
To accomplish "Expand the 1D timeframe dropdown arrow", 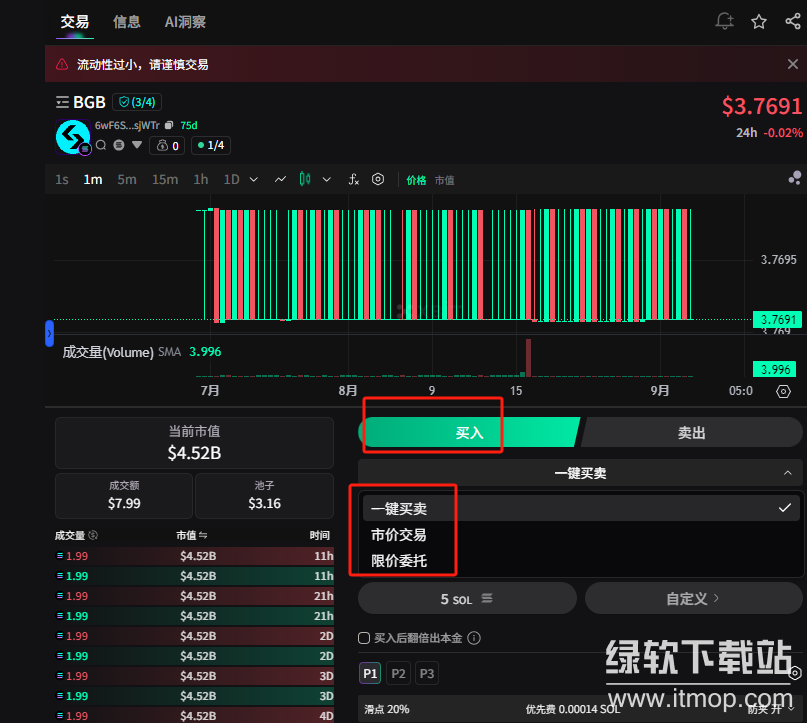I will [254, 180].
